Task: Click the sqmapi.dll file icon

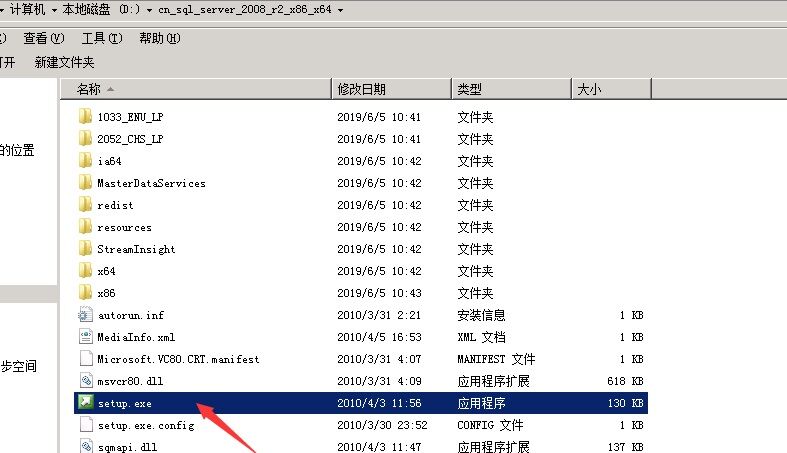Action: [85, 446]
